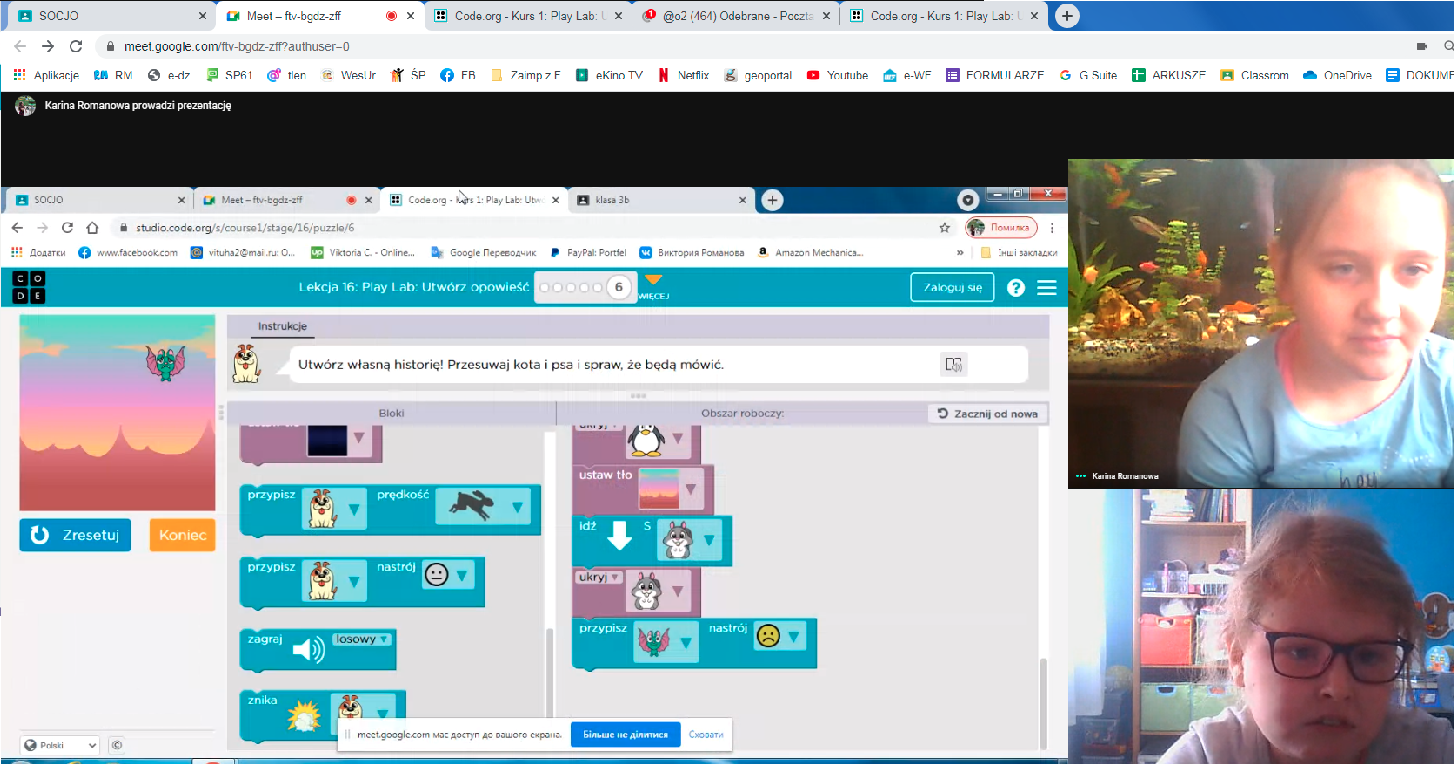Open bat dropdown in workspace przypisz block
The image size is (1454, 764).
point(666,643)
